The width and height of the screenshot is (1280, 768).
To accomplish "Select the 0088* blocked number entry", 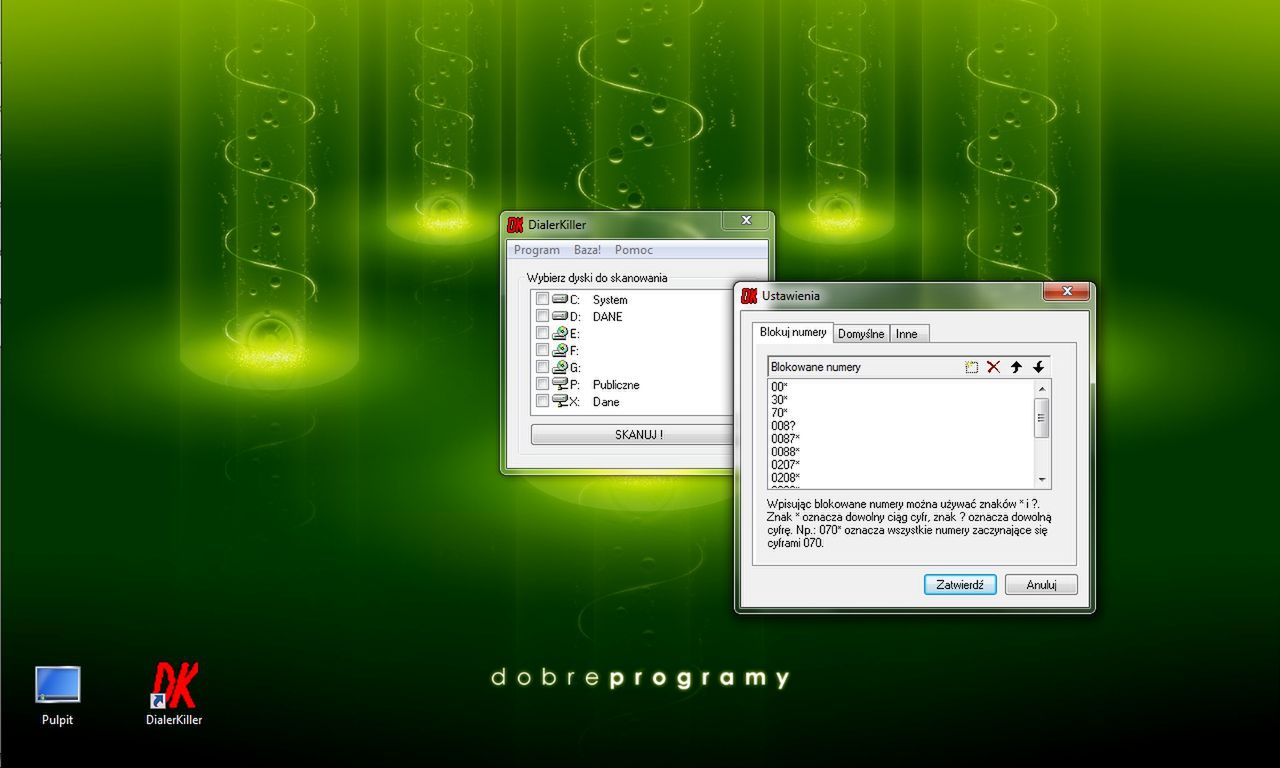I will click(786, 452).
